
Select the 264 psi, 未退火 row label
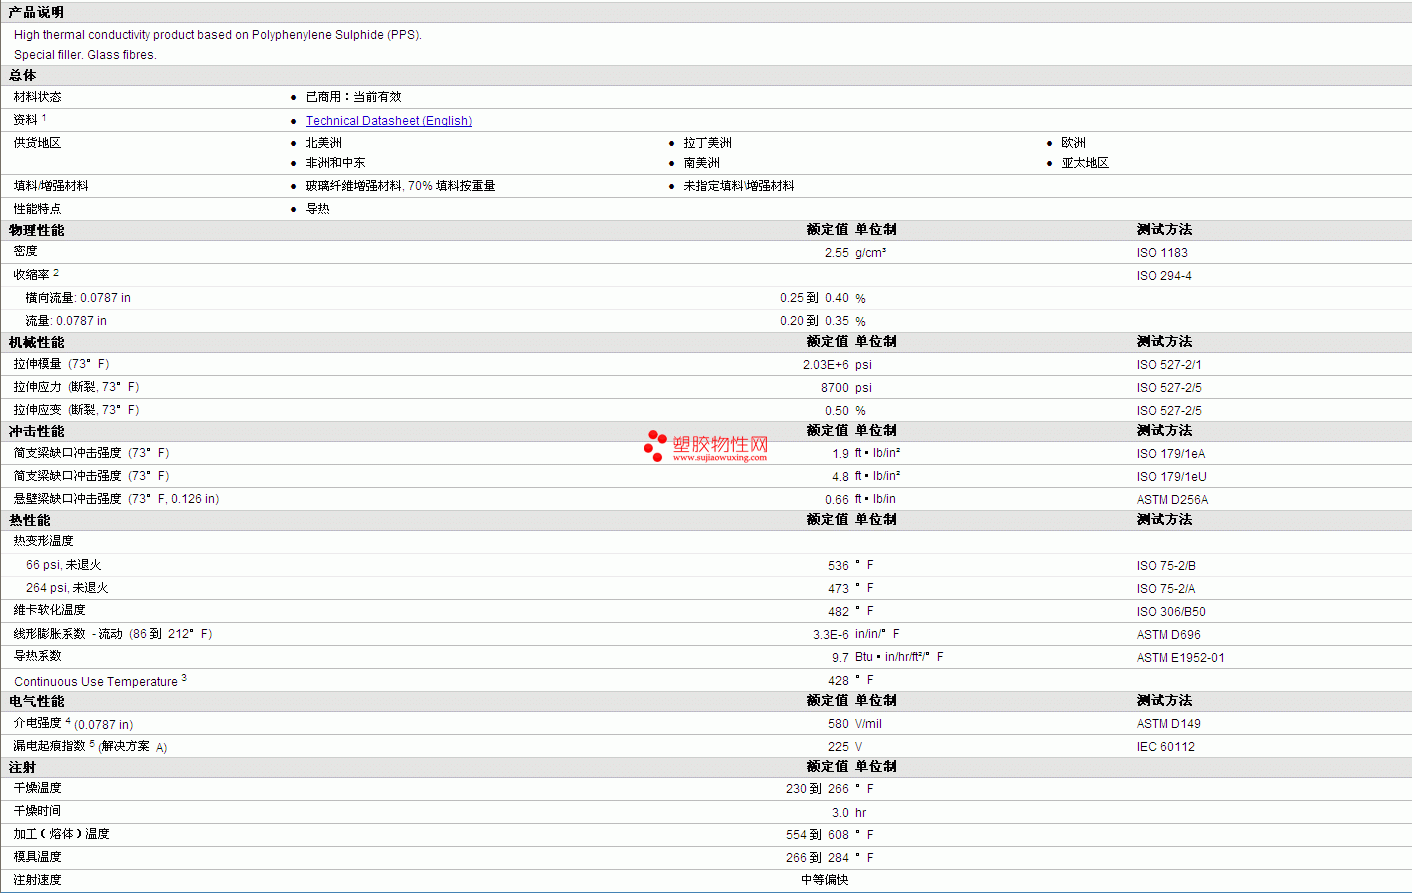click(x=67, y=588)
